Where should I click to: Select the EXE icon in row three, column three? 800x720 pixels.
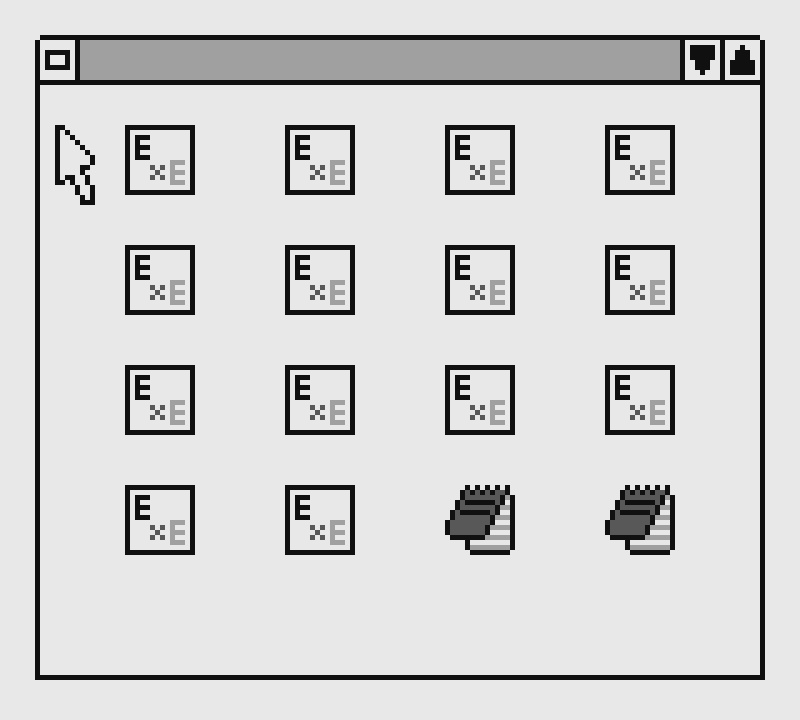[480, 400]
